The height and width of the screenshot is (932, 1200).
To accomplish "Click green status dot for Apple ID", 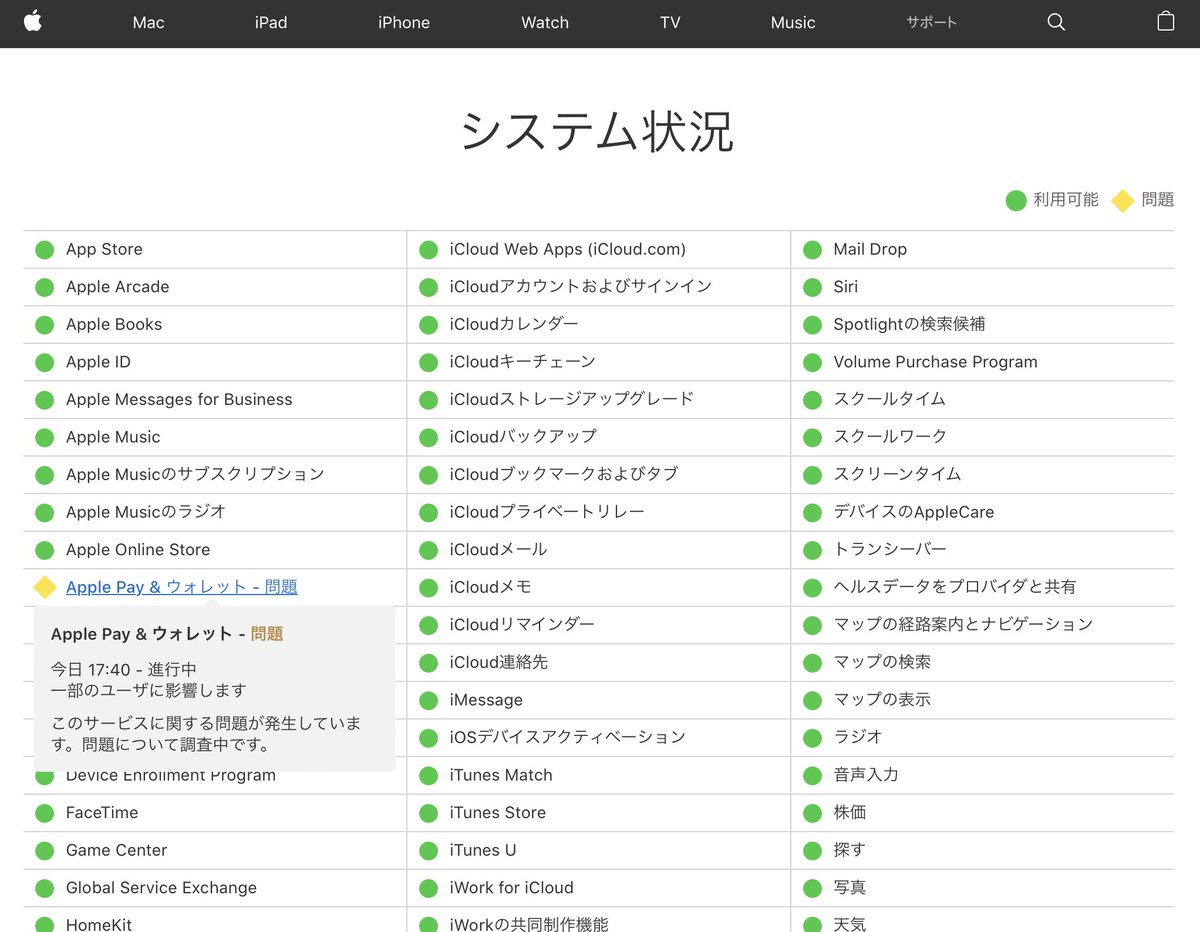I will (44, 362).
